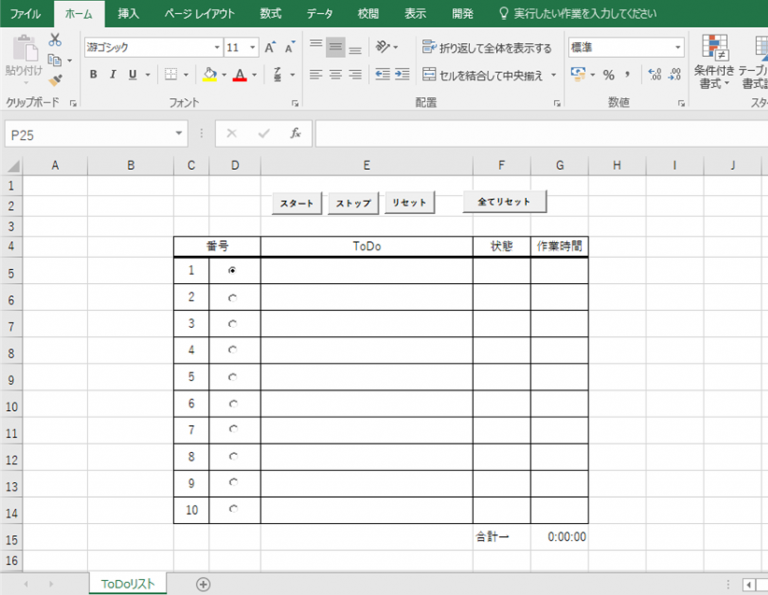Click Increase Decimal icon
Screen dimensions: 768x595
[x=655, y=74]
